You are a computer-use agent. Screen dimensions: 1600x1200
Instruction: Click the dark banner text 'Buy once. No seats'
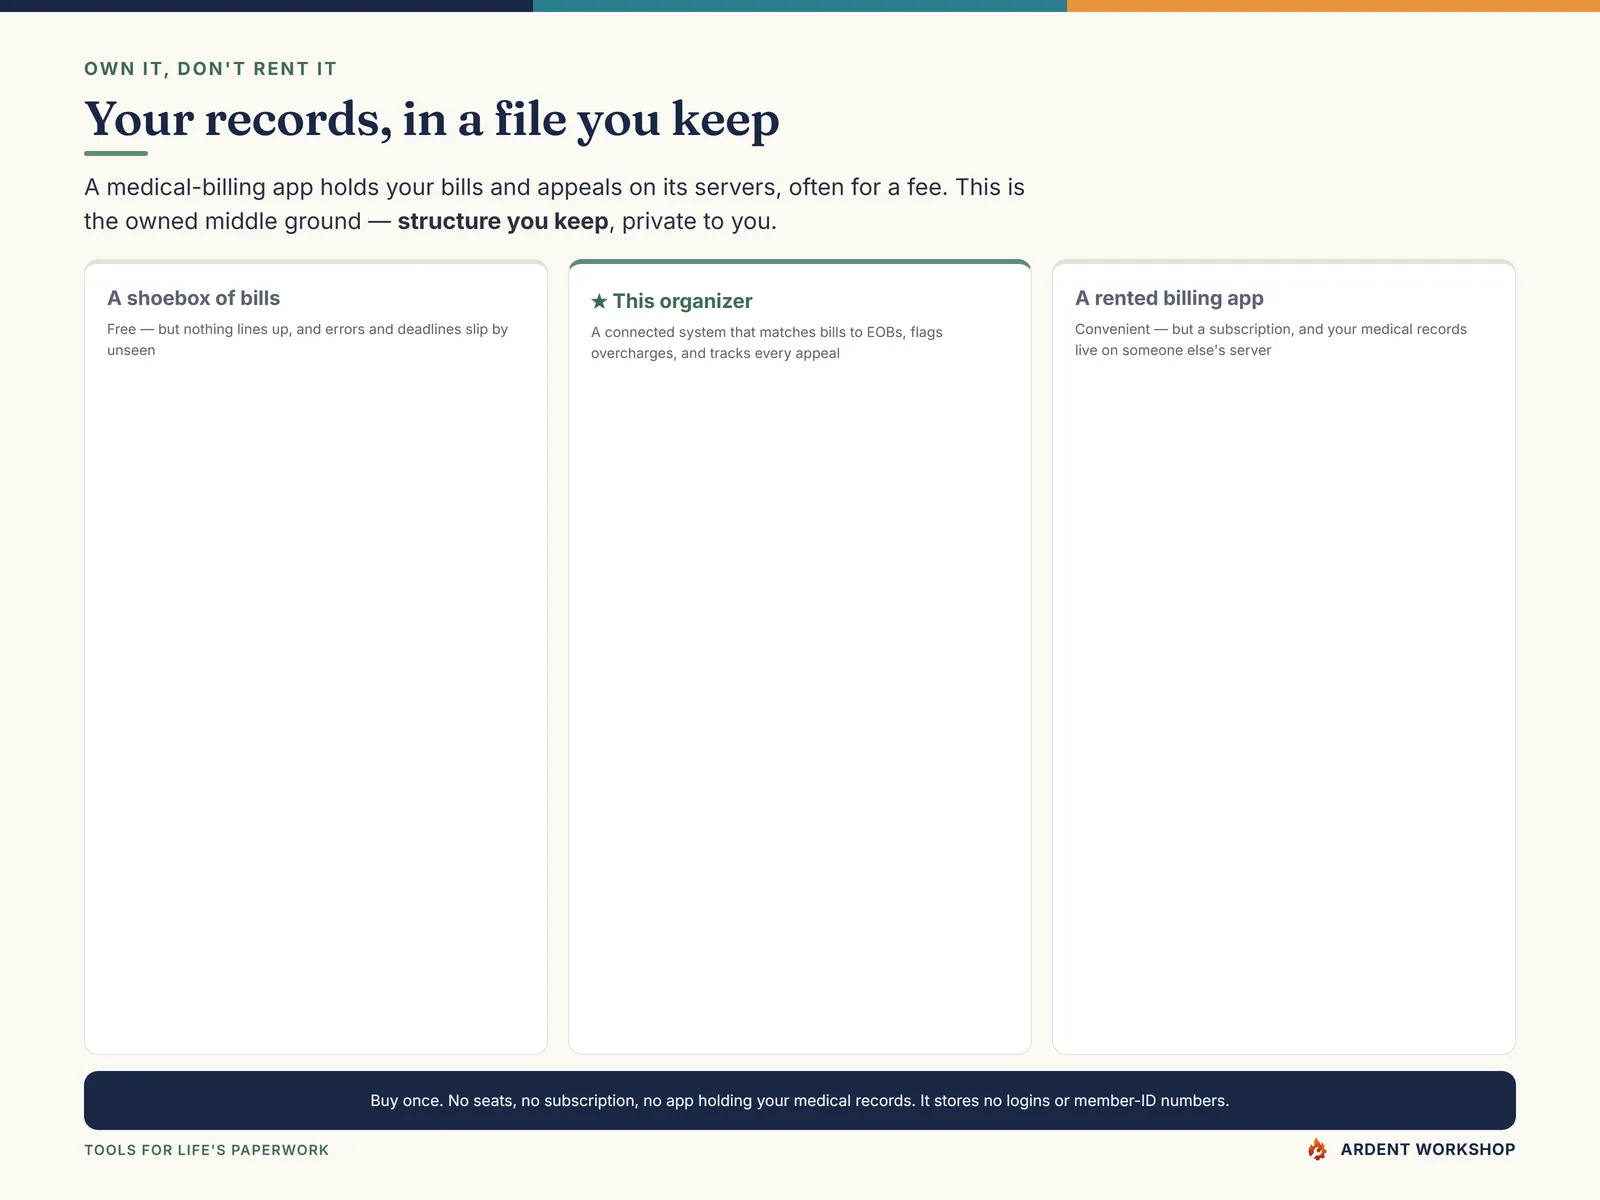800,1100
